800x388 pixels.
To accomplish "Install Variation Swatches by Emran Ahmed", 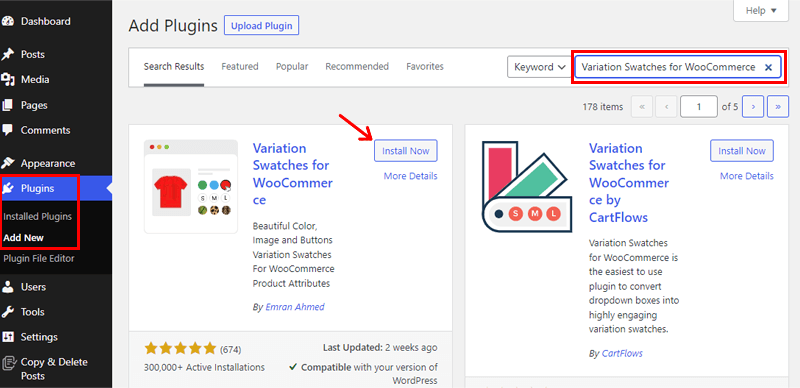I will [x=406, y=151].
